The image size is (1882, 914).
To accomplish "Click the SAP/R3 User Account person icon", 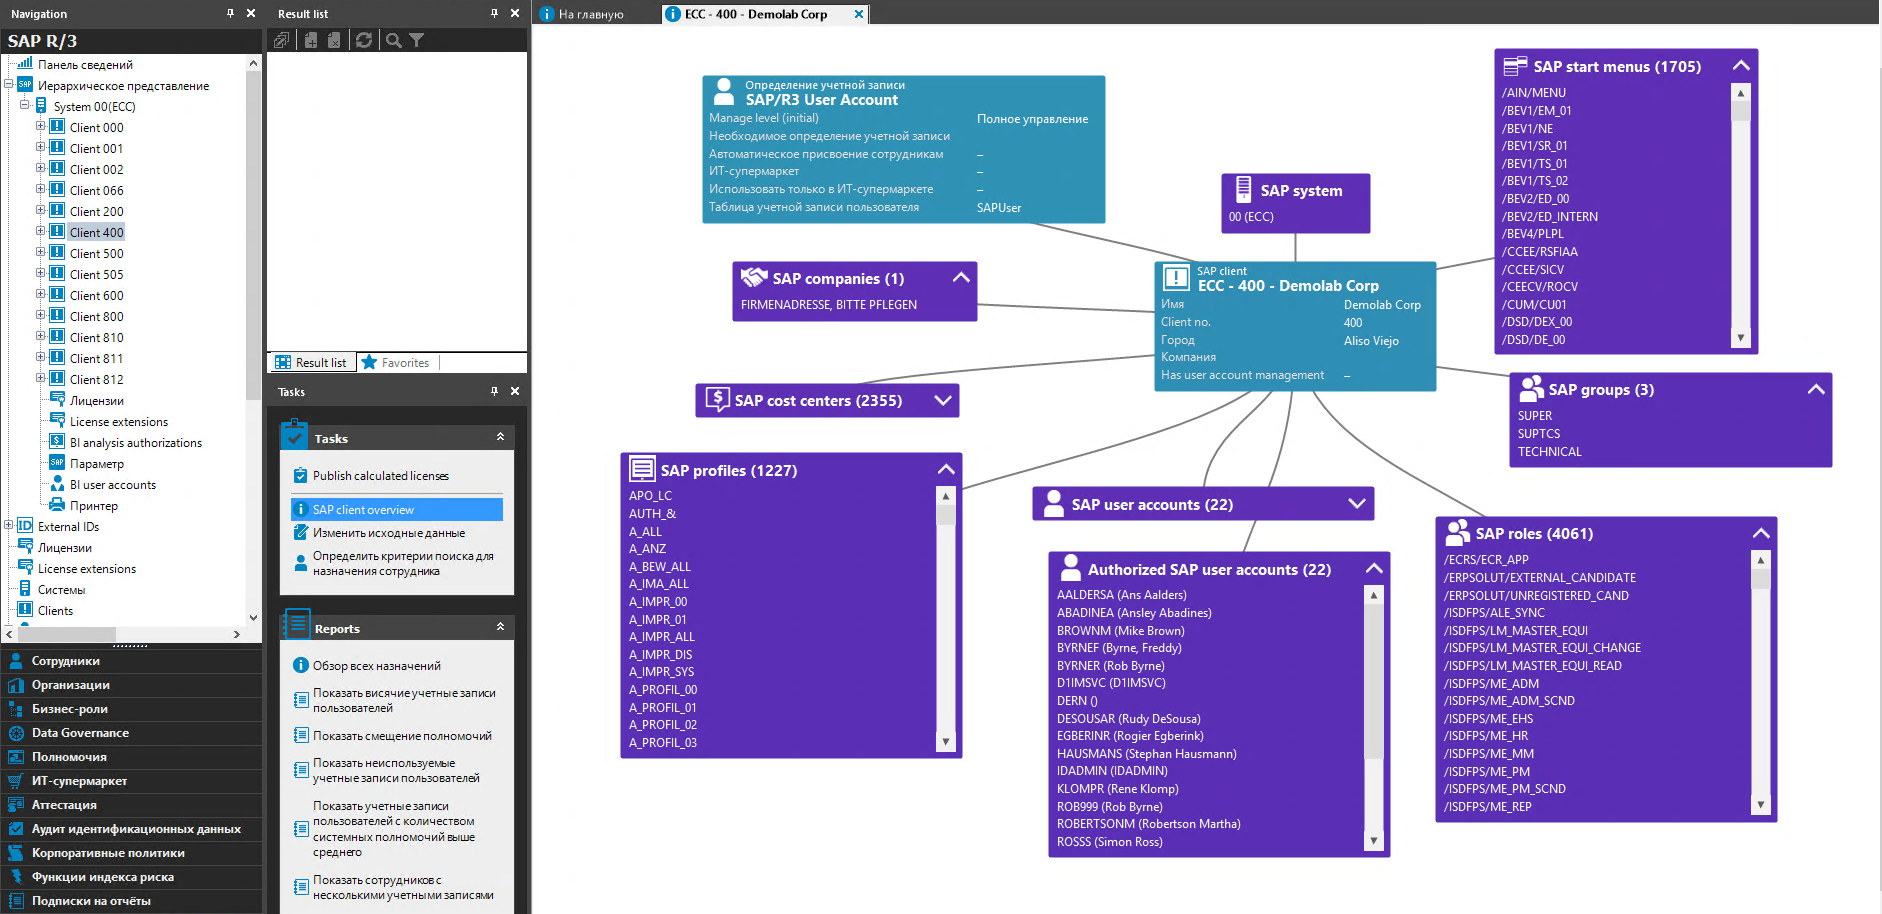I will [x=724, y=92].
